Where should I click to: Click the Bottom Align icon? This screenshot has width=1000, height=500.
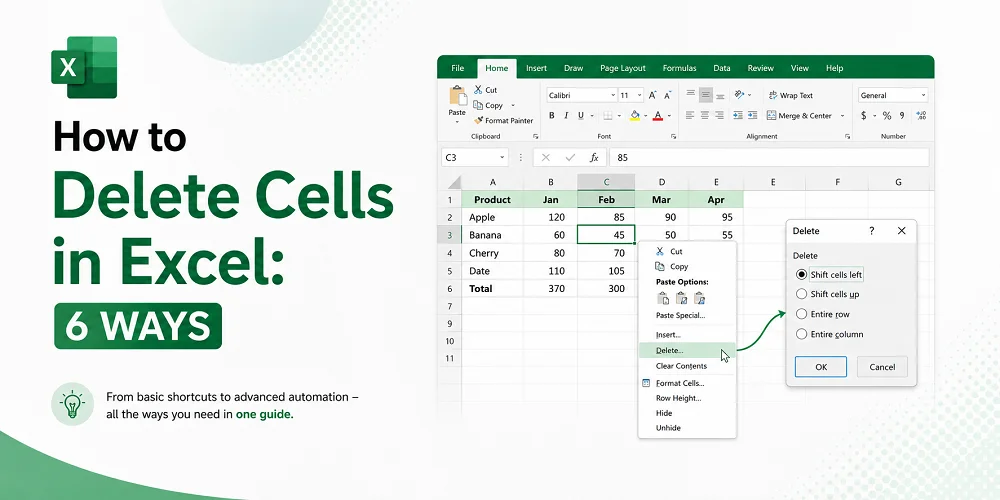720,95
